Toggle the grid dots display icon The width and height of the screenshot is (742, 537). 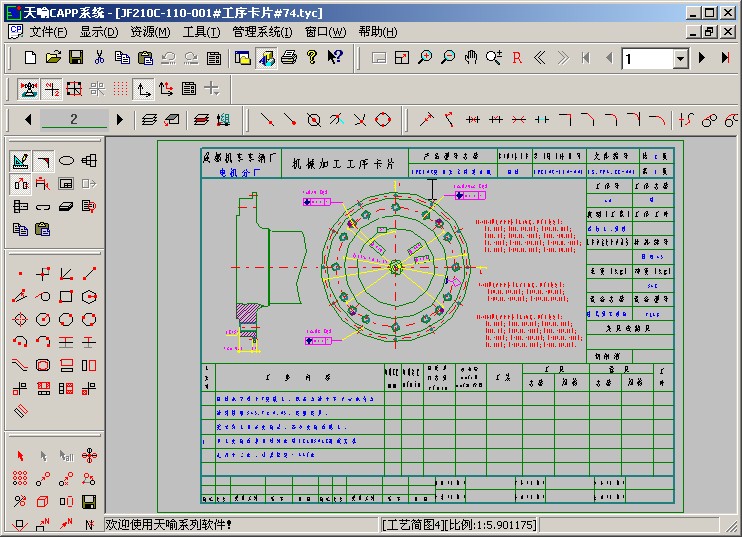click(x=120, y=88)
